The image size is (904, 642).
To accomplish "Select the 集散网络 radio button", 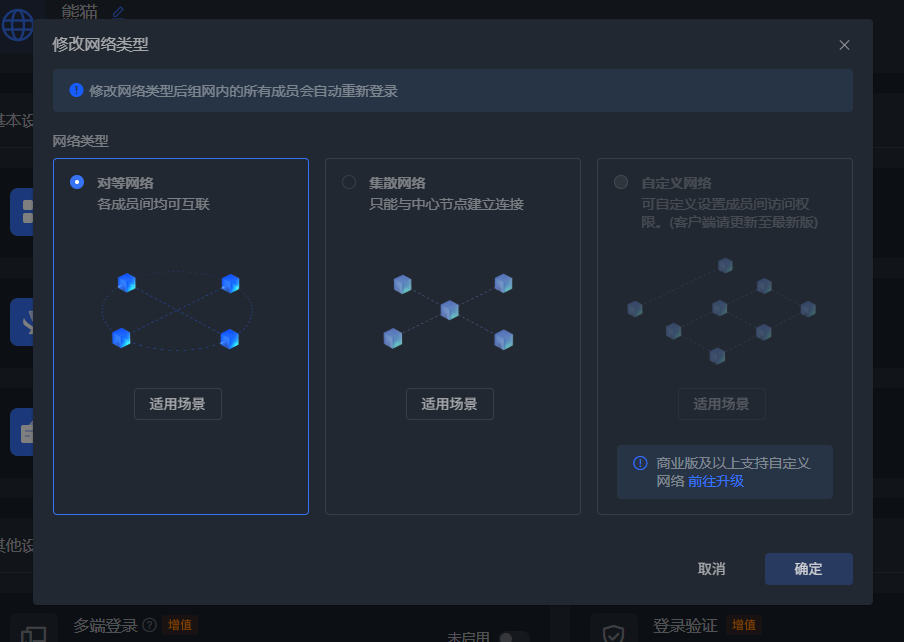I will tap(349, 182).
